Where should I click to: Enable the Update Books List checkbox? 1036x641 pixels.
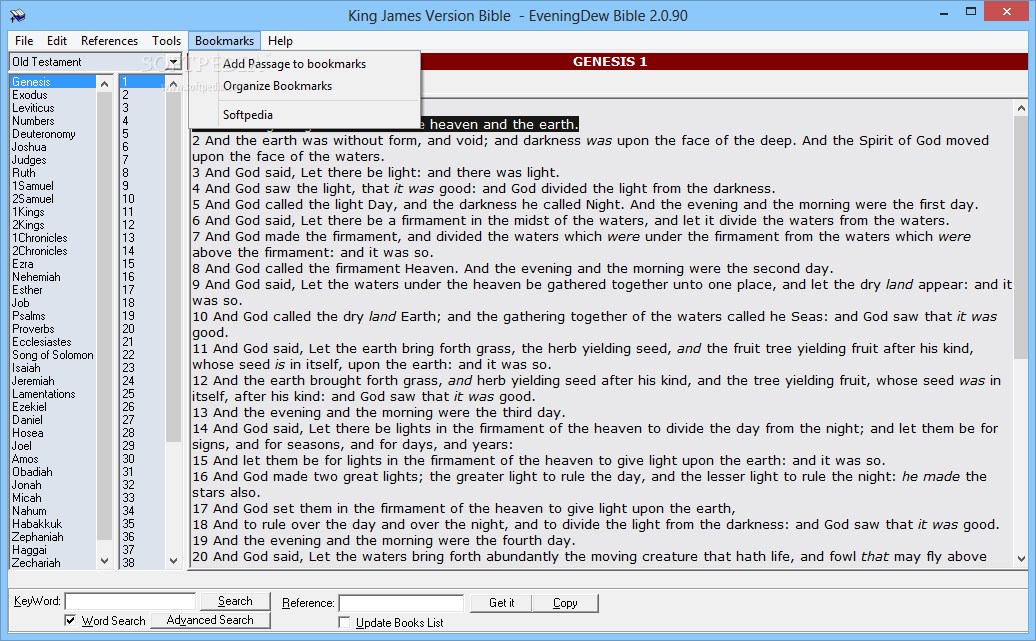(x=344, y=622)
